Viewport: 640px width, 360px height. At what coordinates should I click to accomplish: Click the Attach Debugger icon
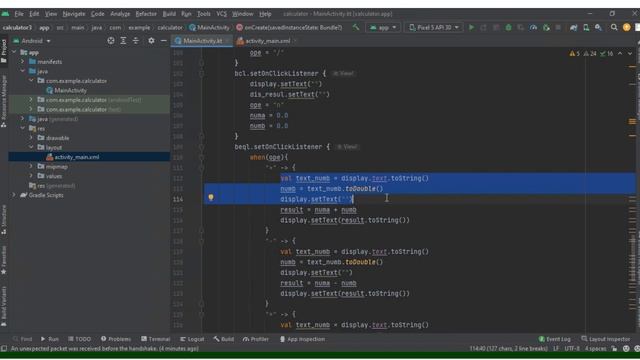pyautogui.click(x=546, y=27)
